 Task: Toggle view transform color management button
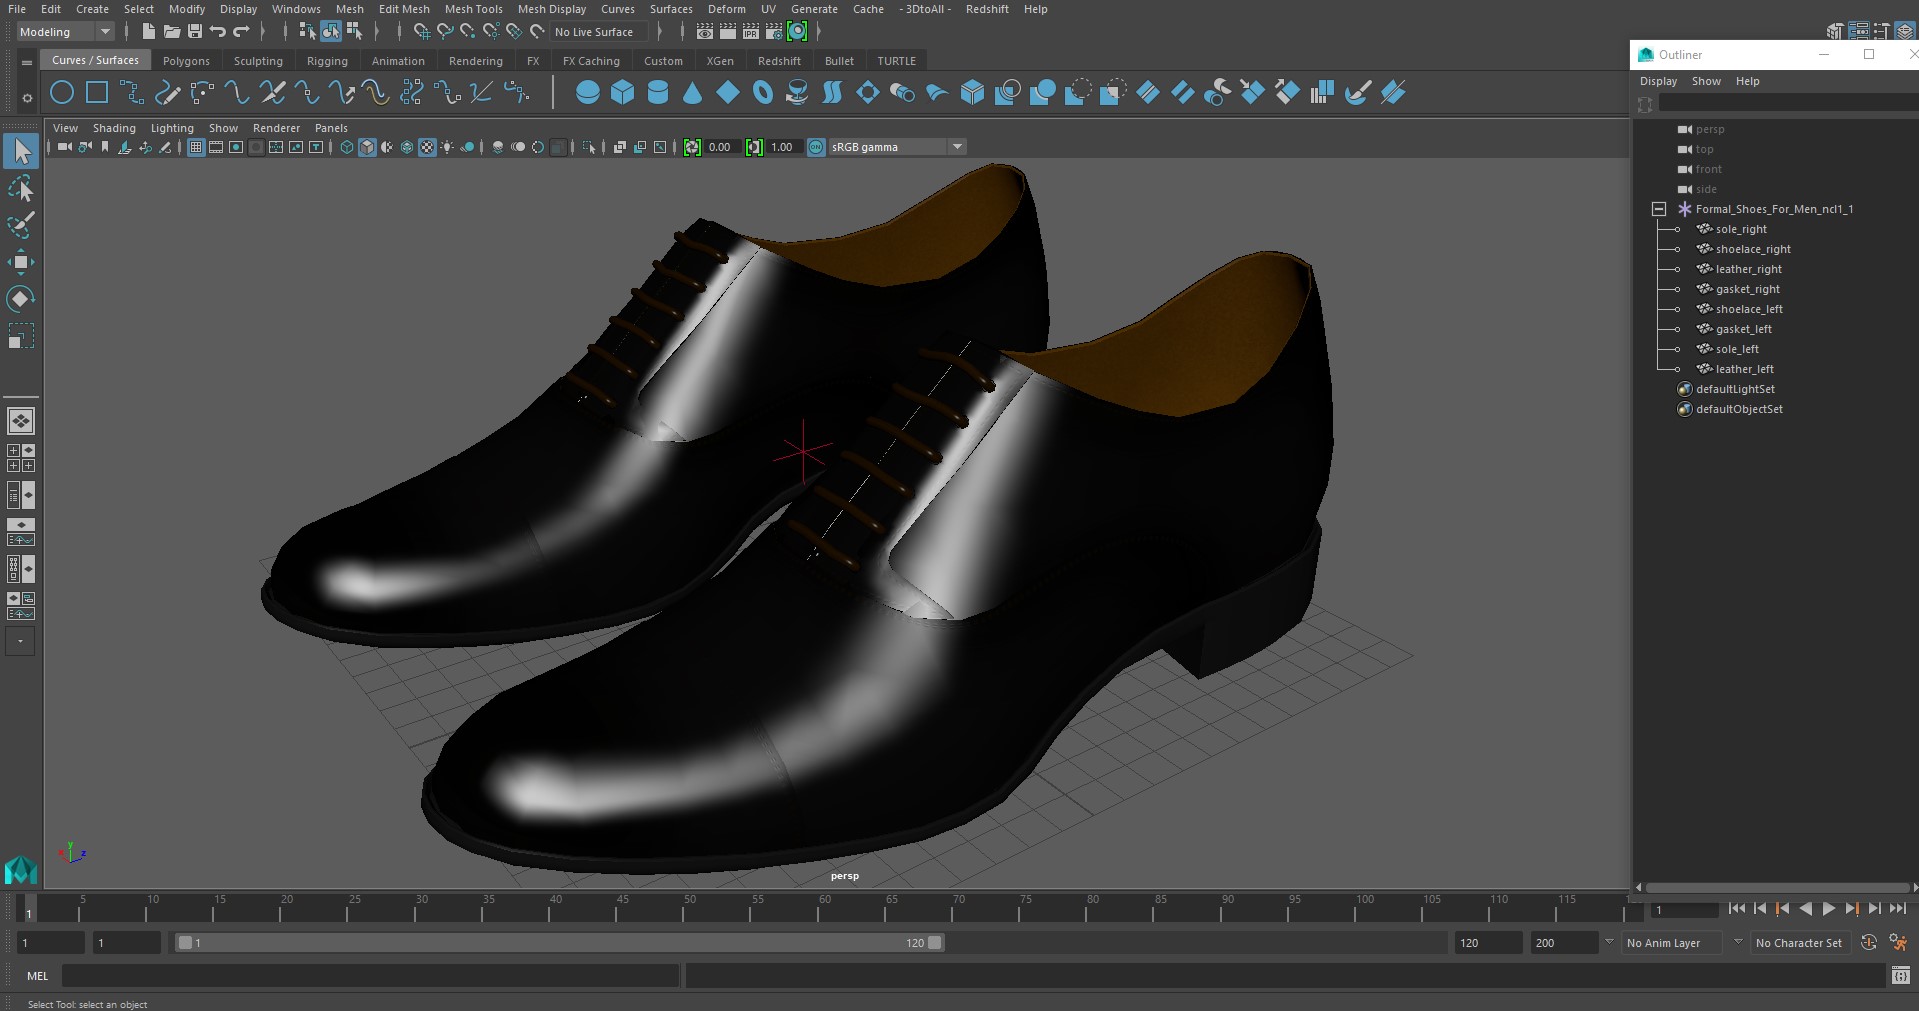[x=816, y=147]
